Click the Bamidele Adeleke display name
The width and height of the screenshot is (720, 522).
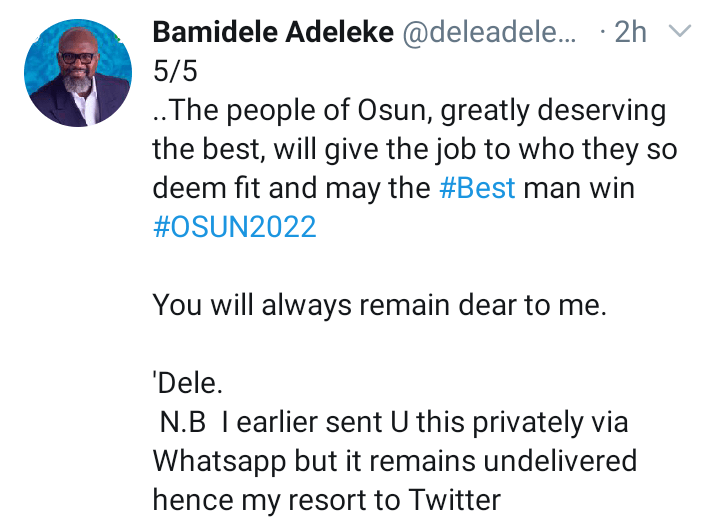click(272, 33)
